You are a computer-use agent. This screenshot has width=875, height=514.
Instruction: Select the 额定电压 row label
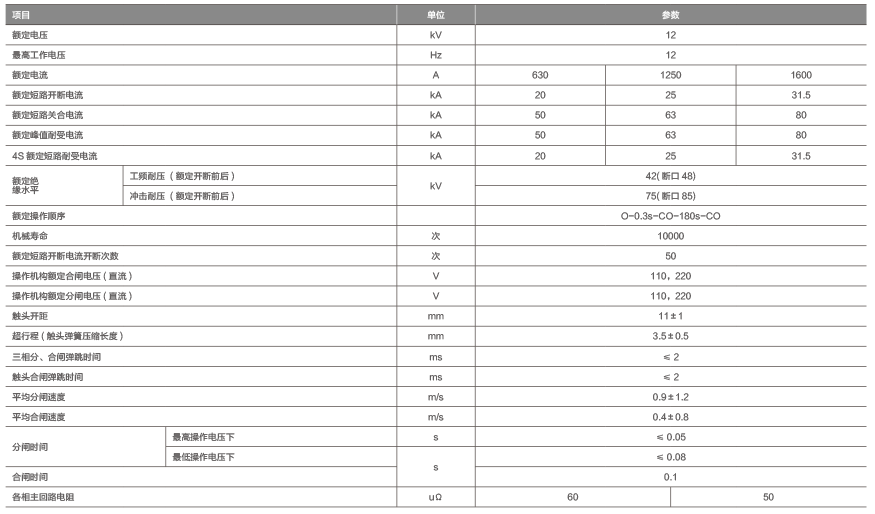pos(30,35)
